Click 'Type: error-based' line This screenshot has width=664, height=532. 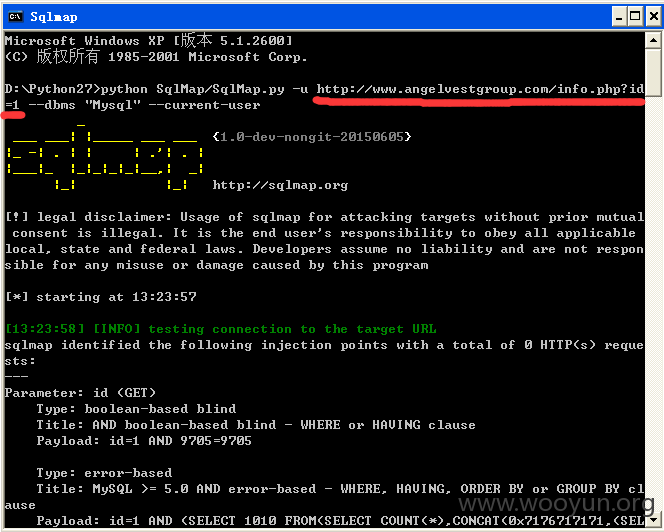[104, 473]
